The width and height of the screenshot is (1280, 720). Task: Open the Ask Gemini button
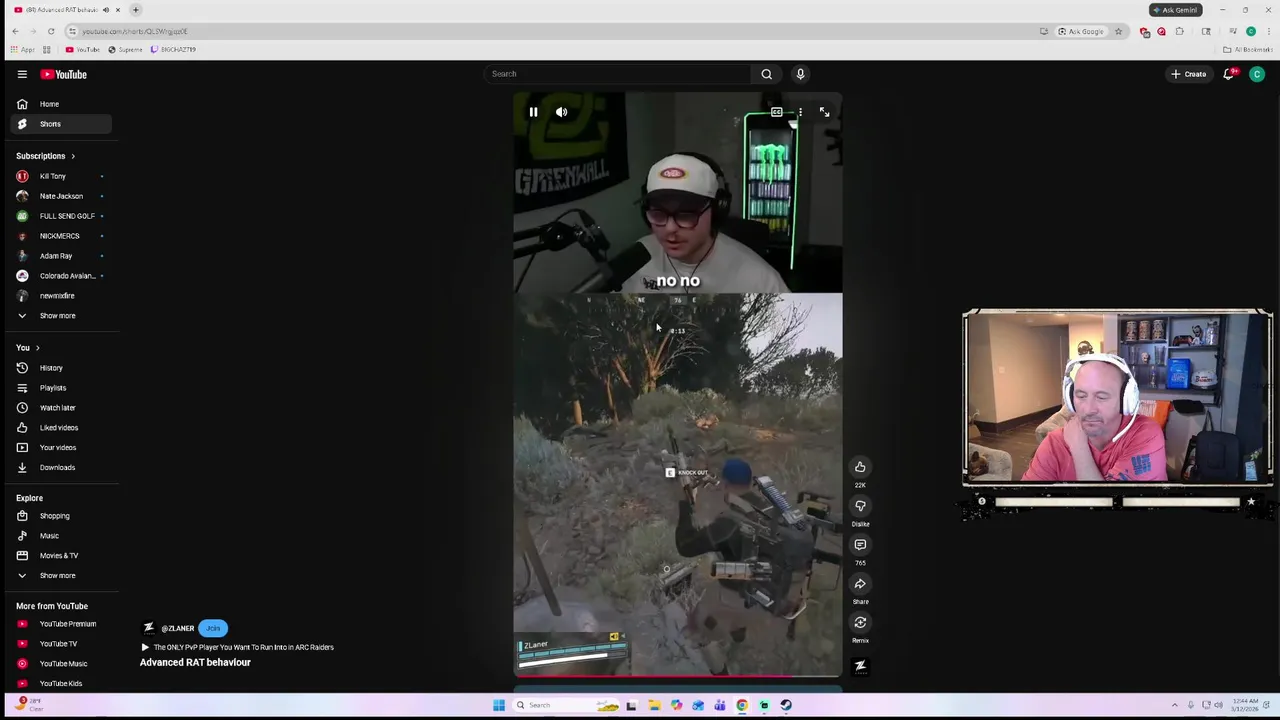(x=1174, y=10)
